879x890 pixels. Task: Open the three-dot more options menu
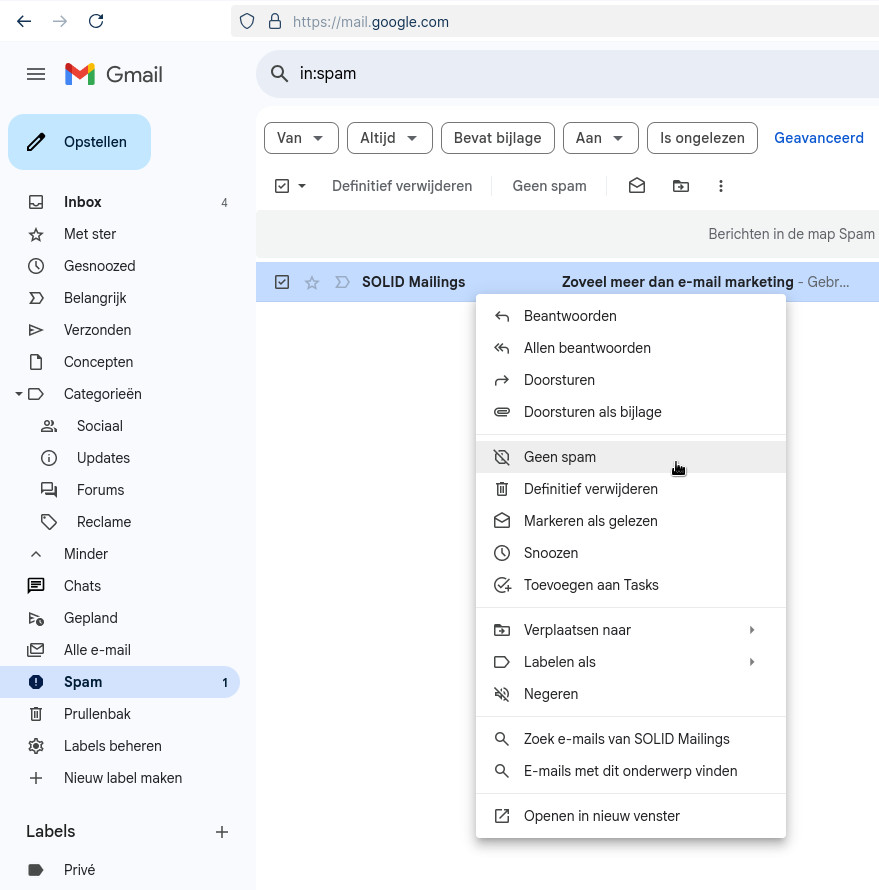721,186
